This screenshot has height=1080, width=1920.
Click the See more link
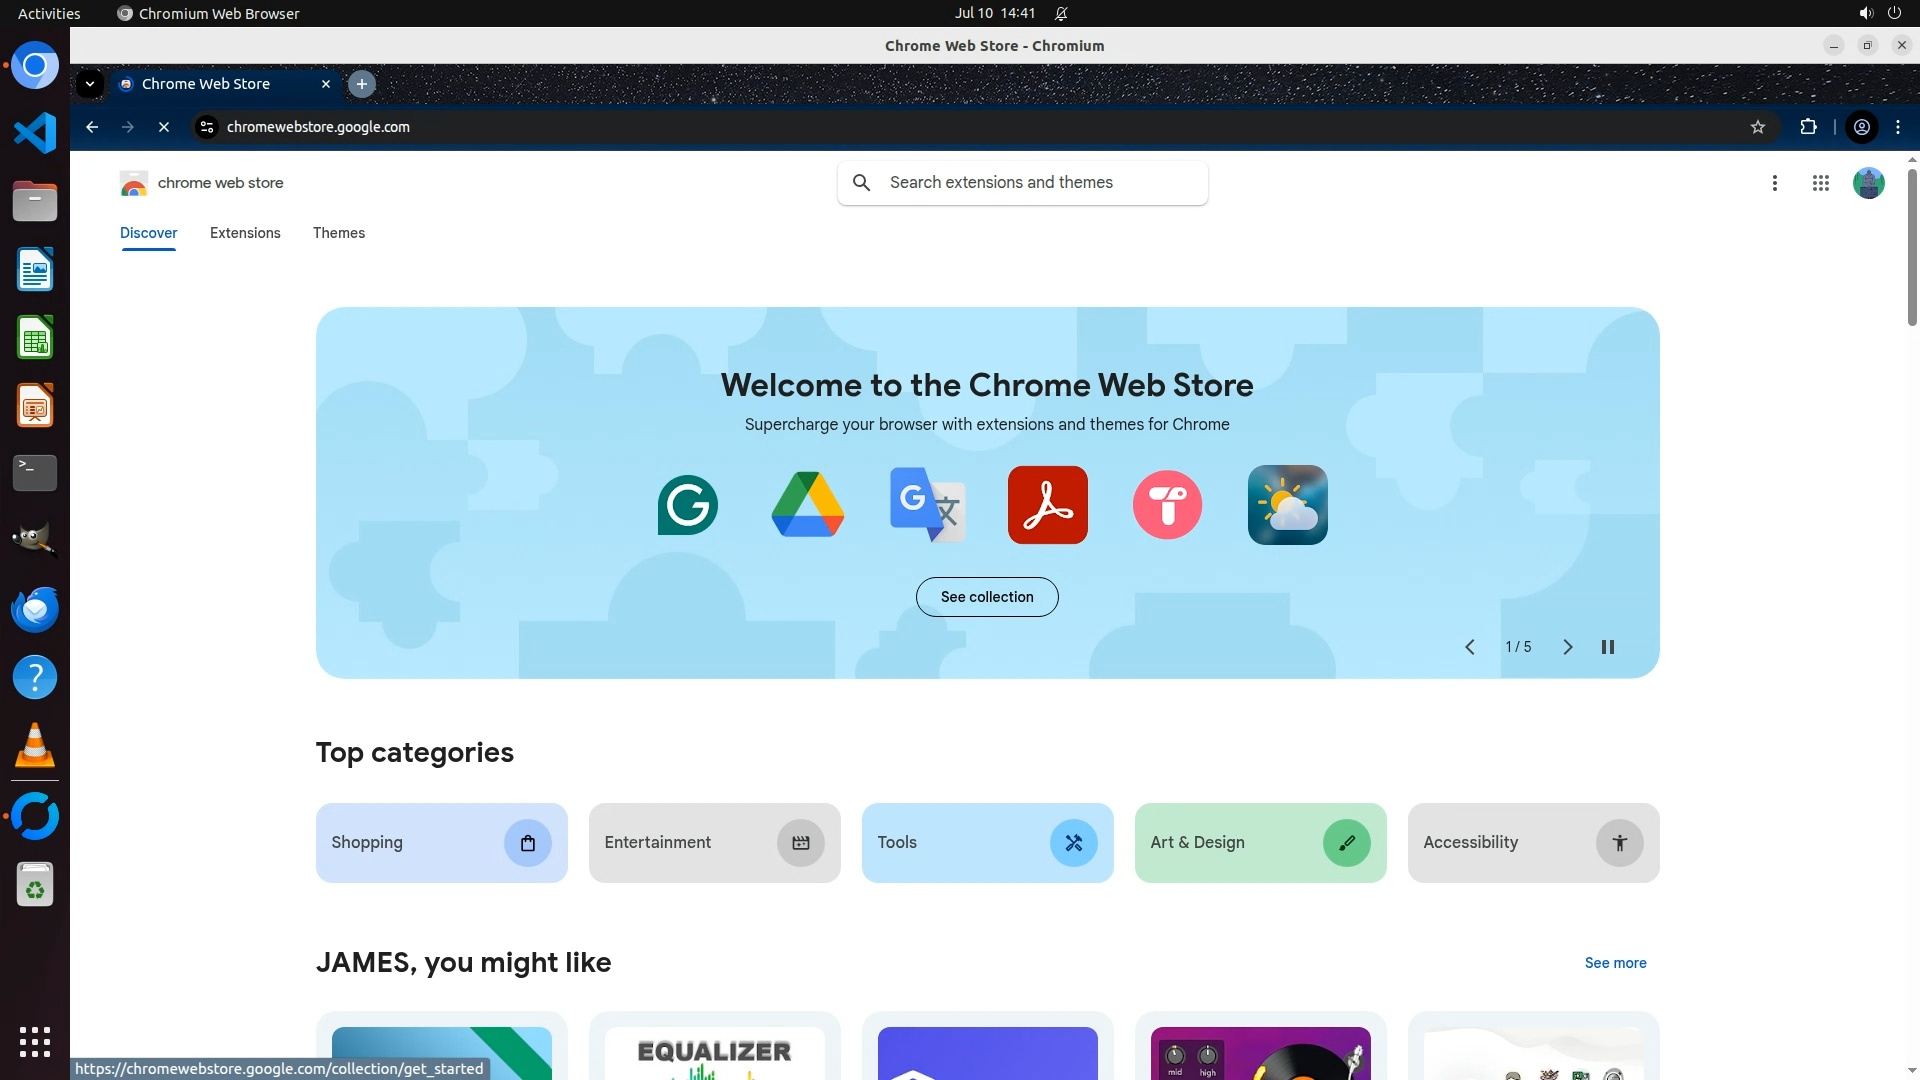coord(1614,963)
